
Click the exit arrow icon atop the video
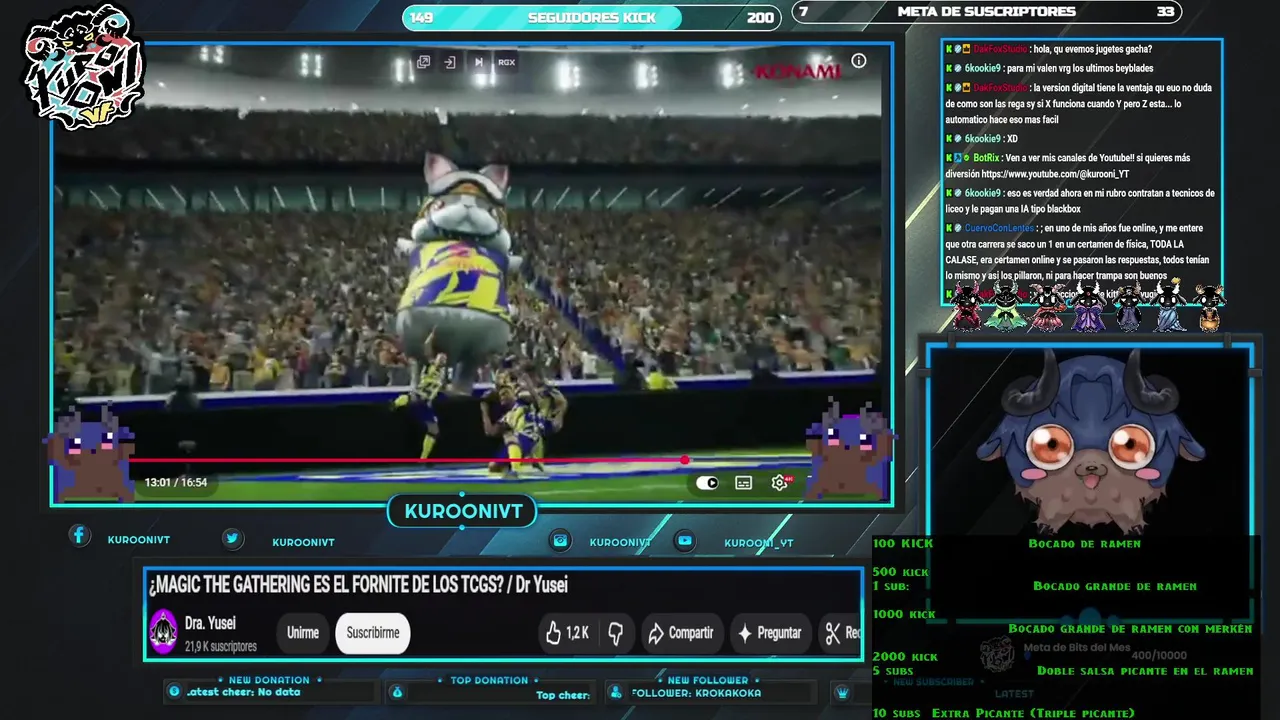(x=450, y=62)
